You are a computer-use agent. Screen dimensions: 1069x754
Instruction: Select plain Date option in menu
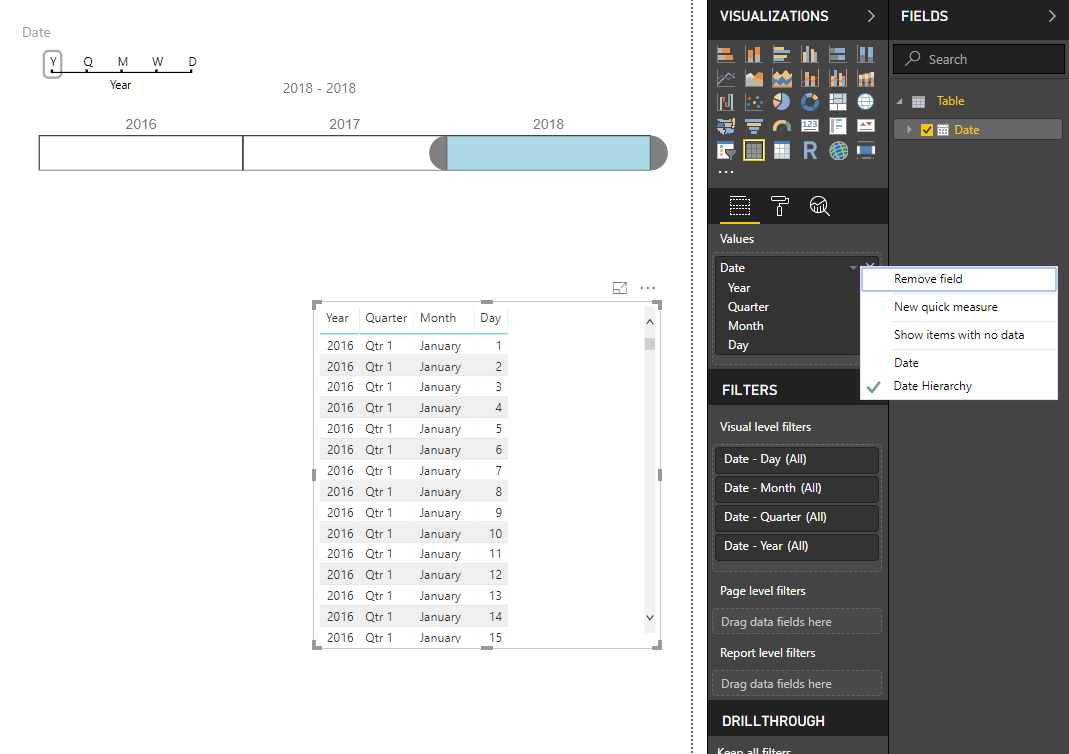pyautogui.click(x=959, y=363)
